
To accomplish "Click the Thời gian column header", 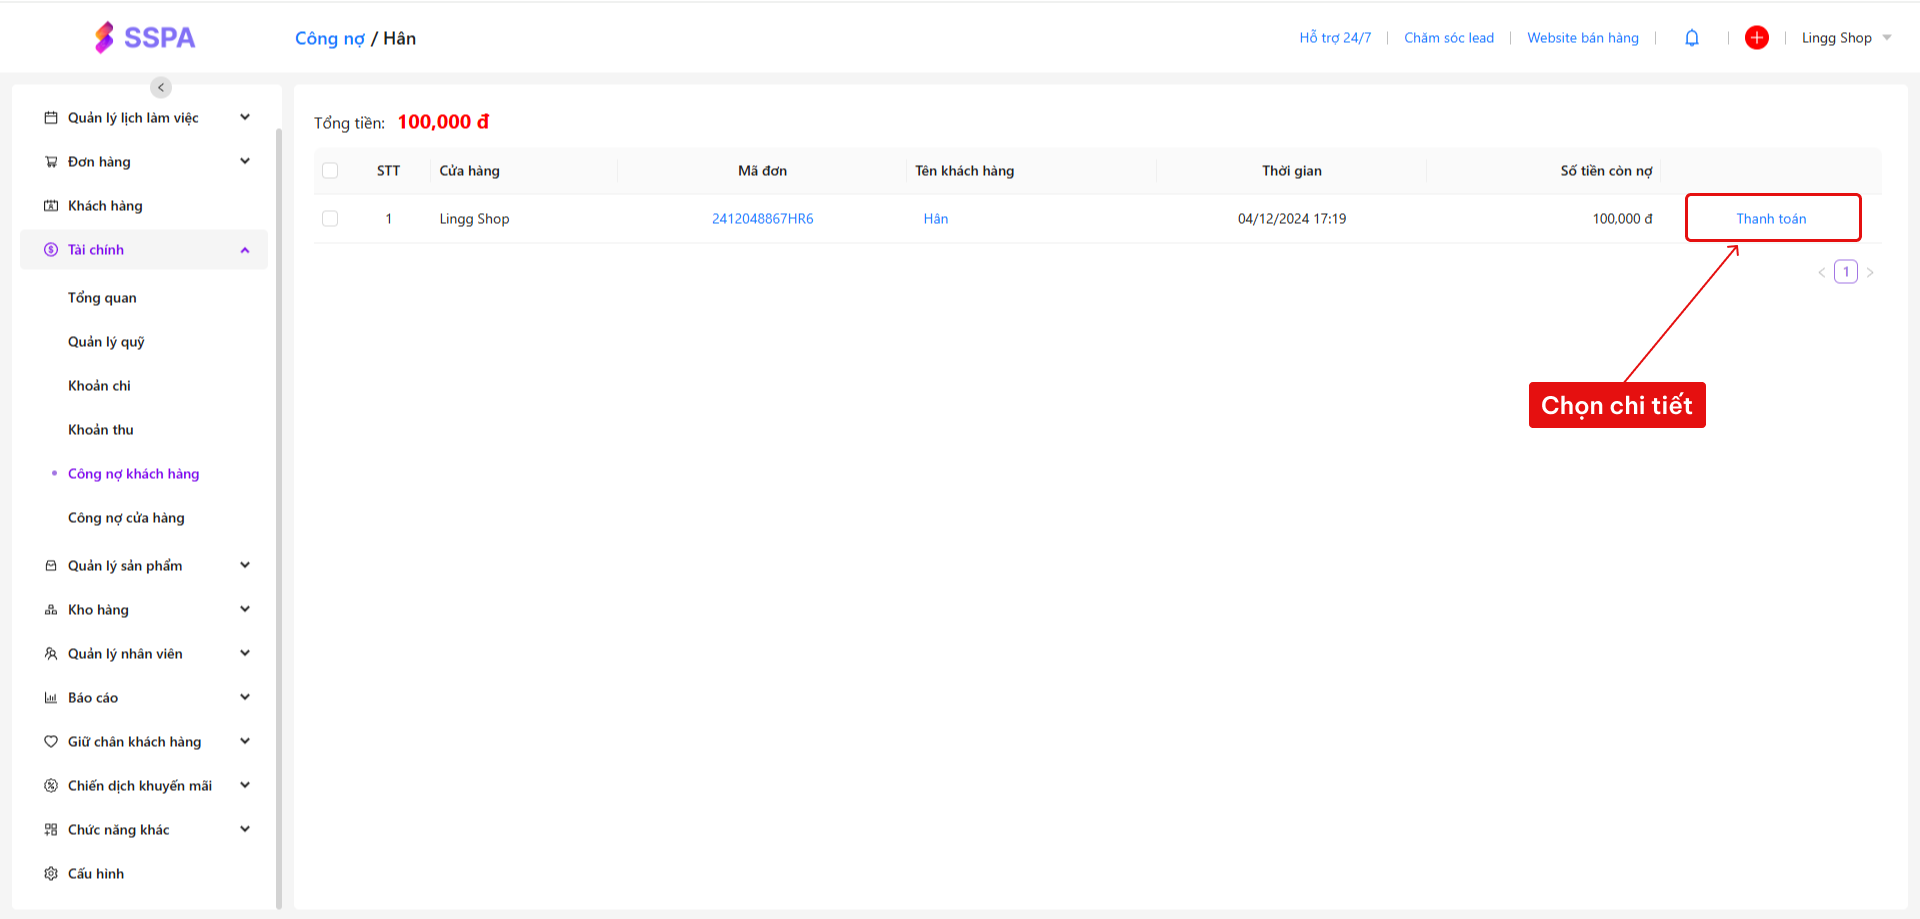I will click(1291, 170).
